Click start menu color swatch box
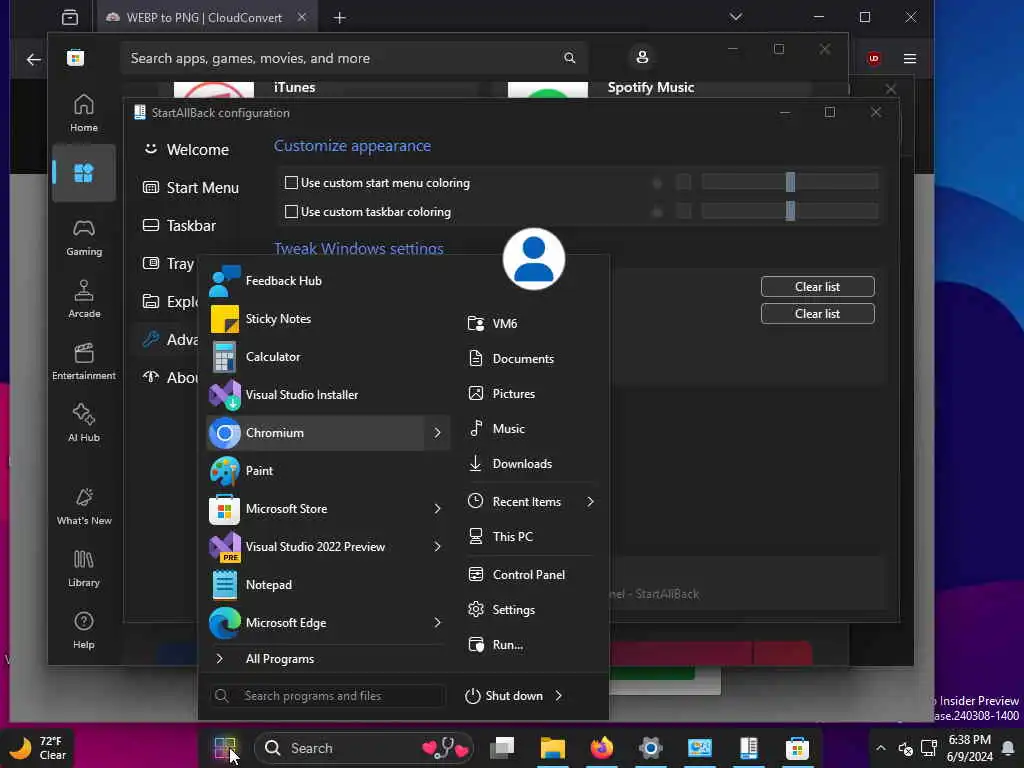This screenshot has height=768, width=1024. (684, 182)
